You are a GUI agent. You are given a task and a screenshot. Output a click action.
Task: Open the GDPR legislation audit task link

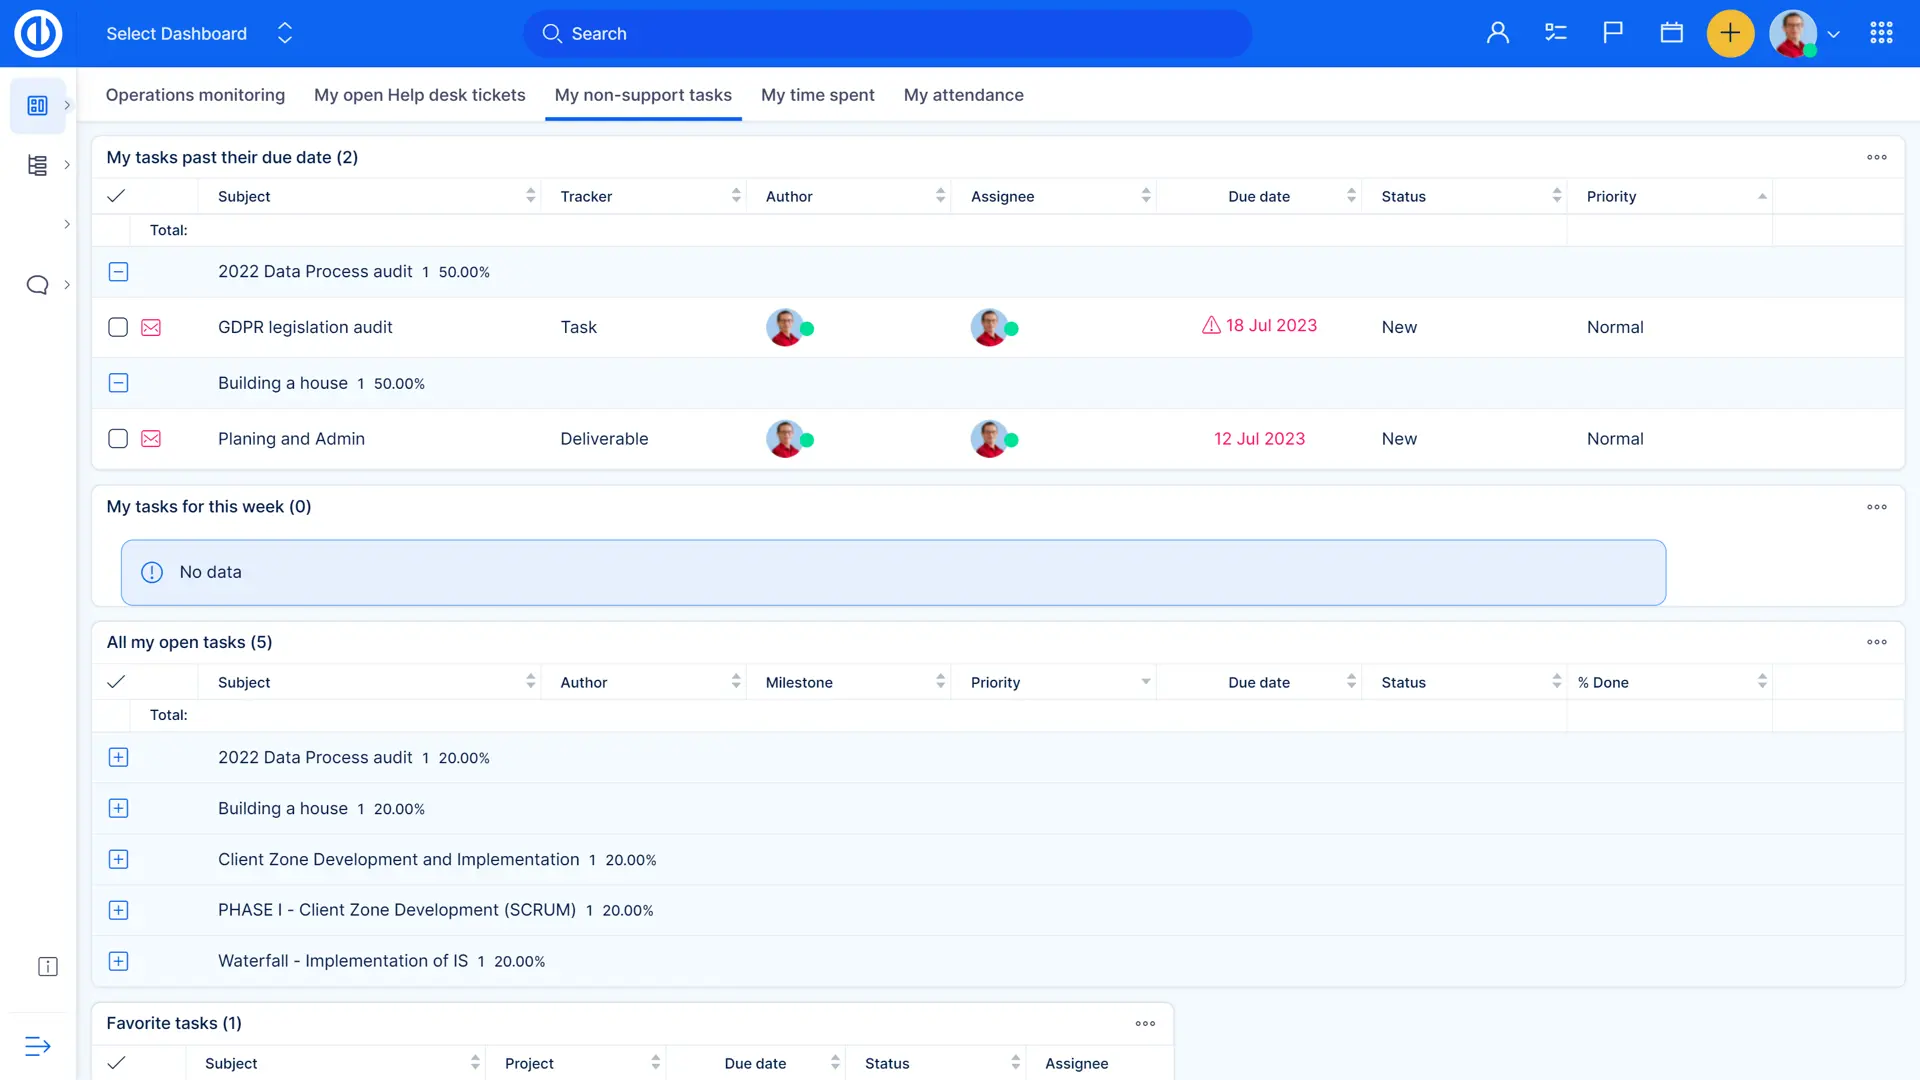pyautogui.click(x=305, y=327)
